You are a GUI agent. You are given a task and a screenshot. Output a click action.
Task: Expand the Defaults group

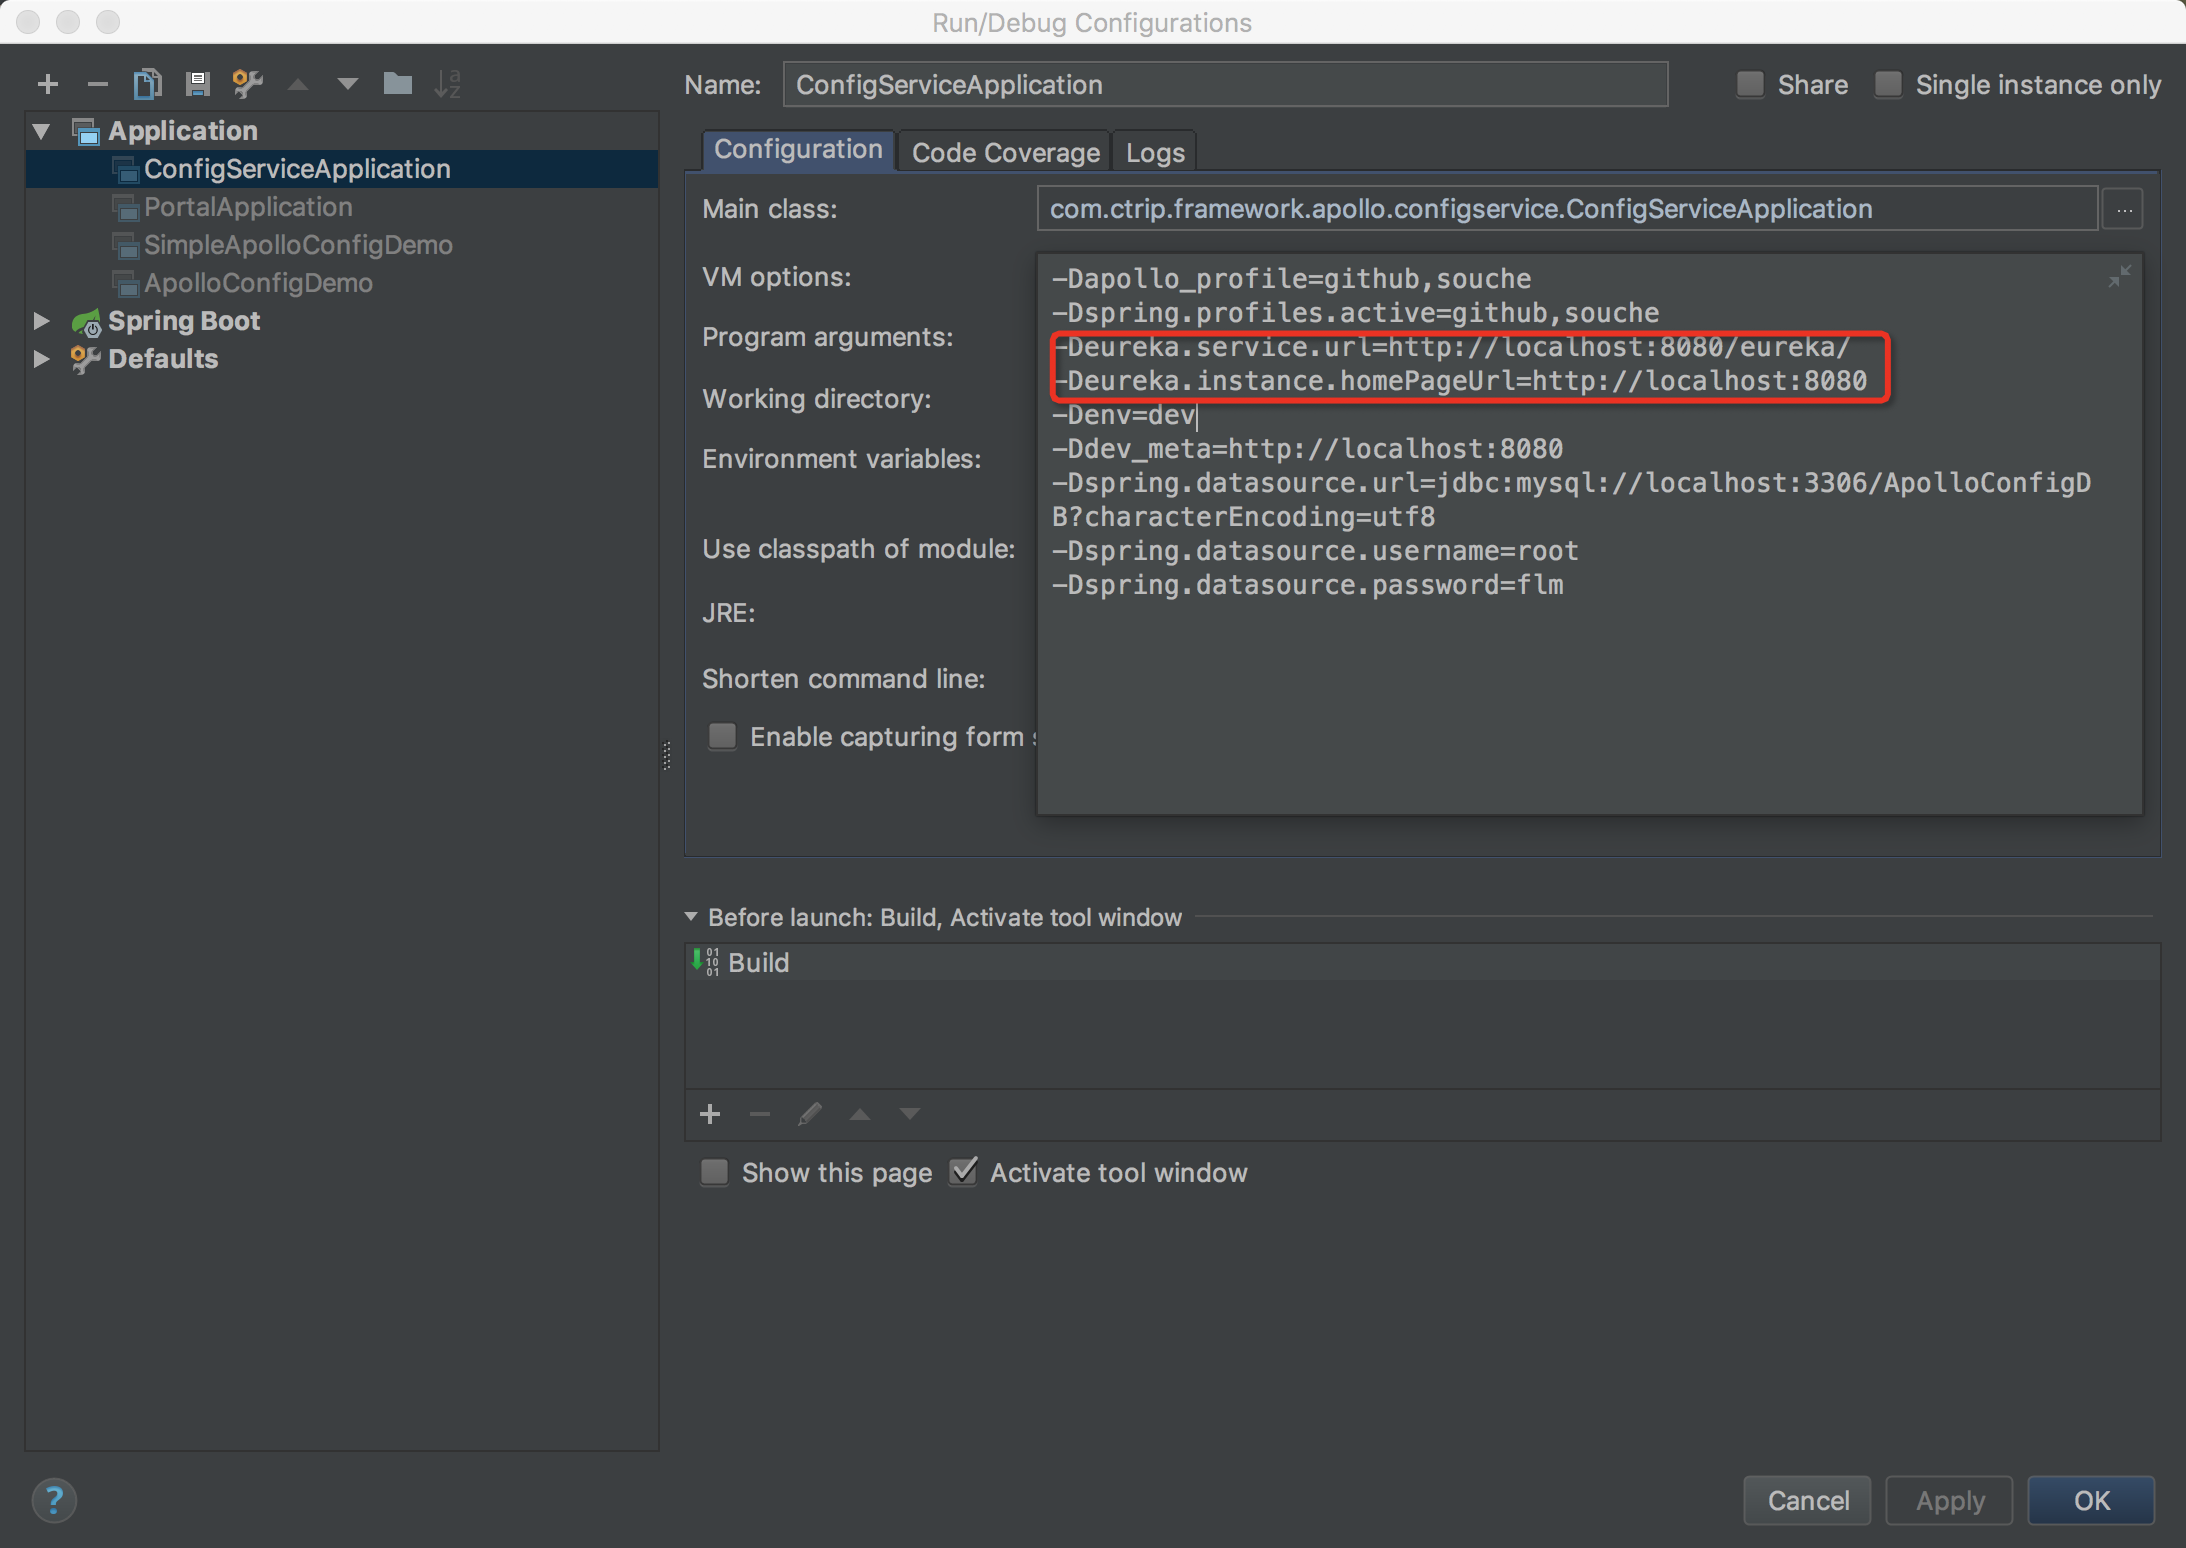pyautogui.click(x=40, y=358)
